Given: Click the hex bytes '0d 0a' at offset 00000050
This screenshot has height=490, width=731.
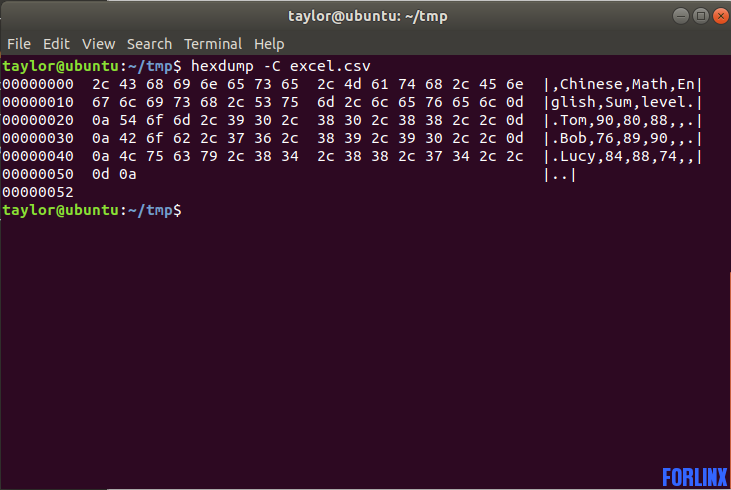Looking at the screenshot, I should tap(114, 174).
